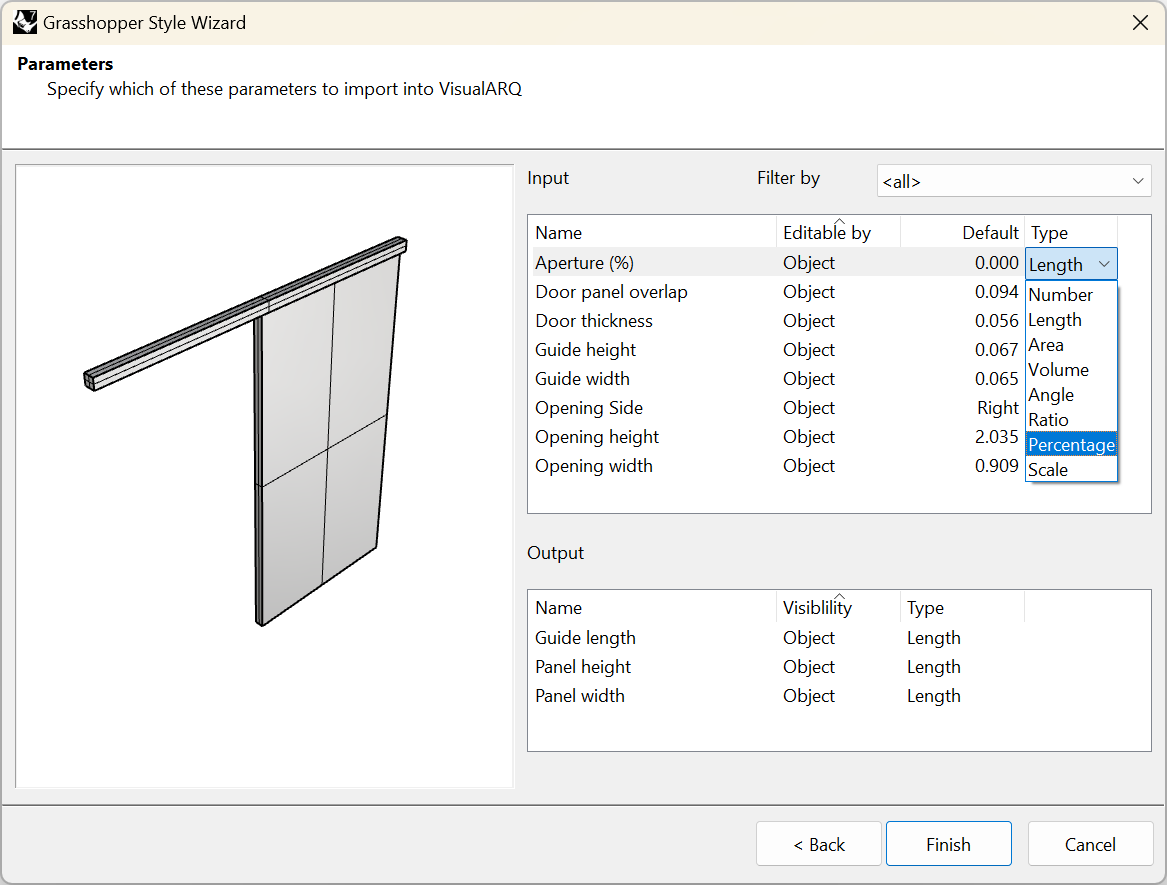Click the sliding door 3D preview
Screen dimensions: 1167x885
(264, 476)
